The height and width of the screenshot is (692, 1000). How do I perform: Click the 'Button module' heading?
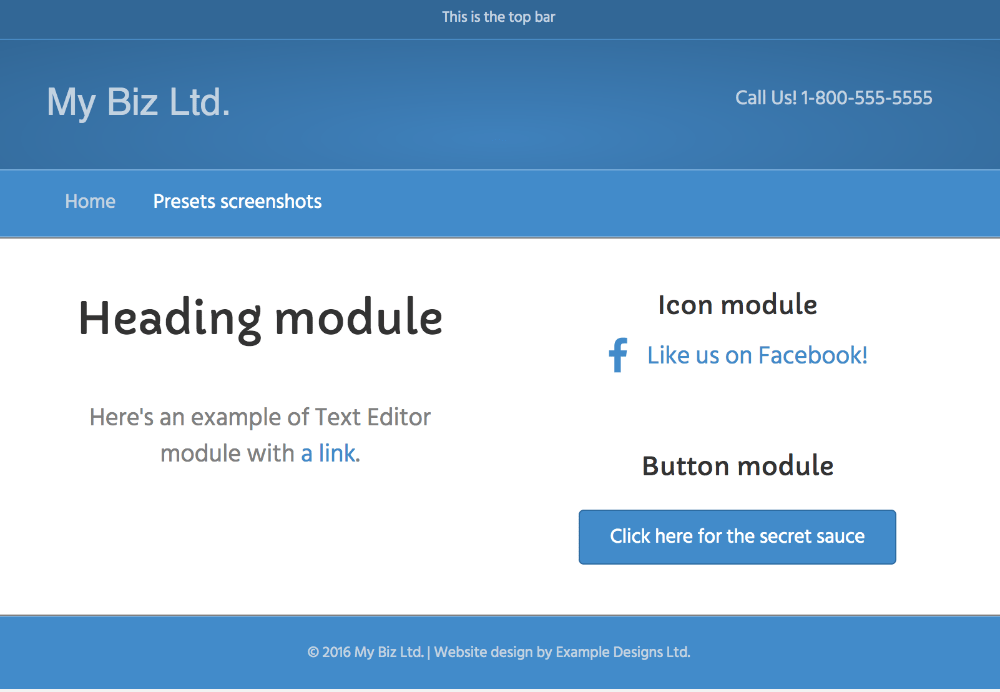coord(737,466)
